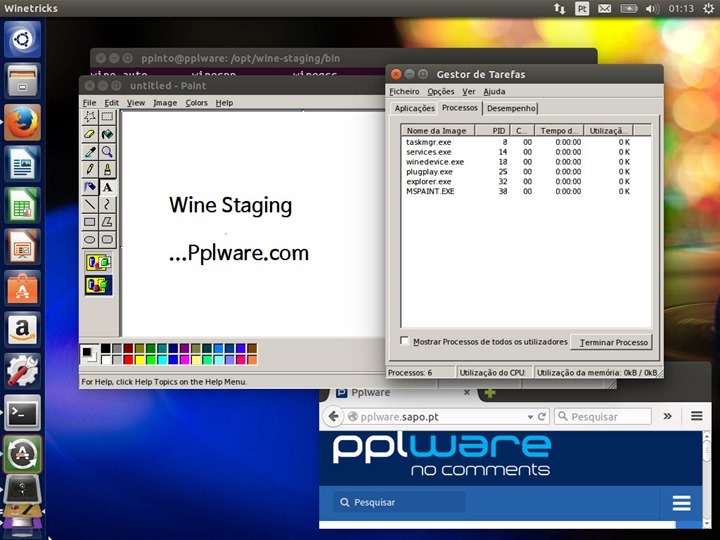Open the File menu in Paint
Screen dimensions: 720x540
click(89, 103)
